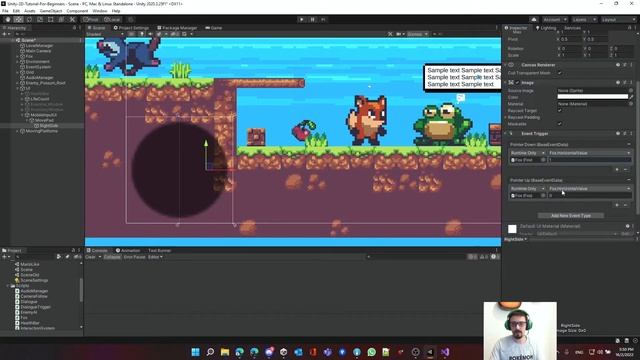Screen dimensions: 640x360
Task: Select the Scale tool in the toolbar
Action: (40, 19)
